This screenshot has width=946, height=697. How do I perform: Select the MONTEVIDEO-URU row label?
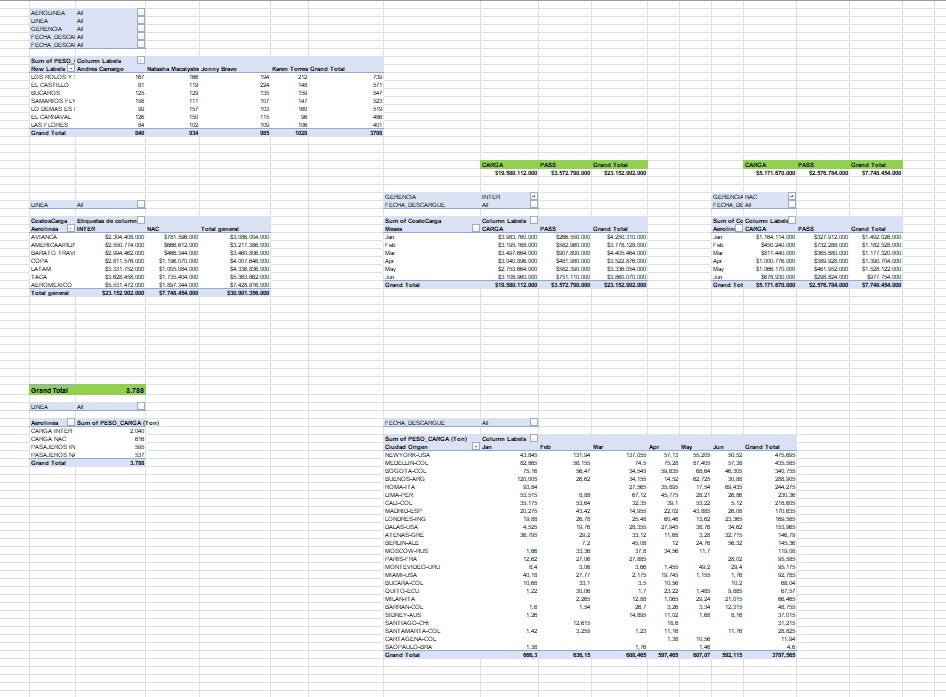[413, 567]
